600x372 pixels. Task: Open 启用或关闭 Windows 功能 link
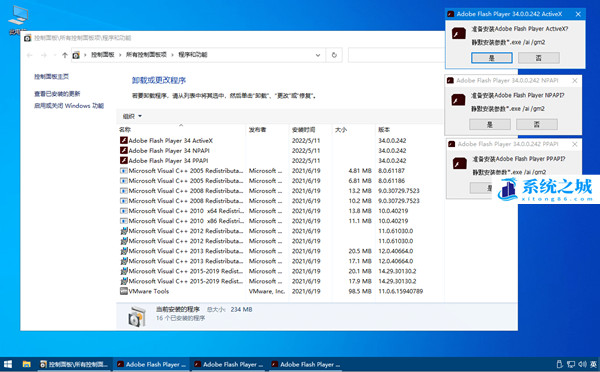click(69, 106)
